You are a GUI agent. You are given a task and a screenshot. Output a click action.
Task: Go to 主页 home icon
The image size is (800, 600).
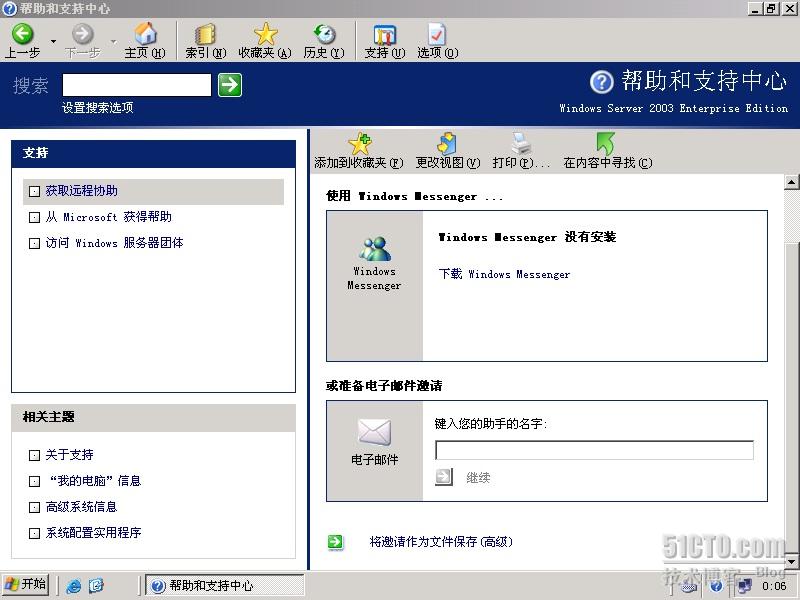[145, 34]
